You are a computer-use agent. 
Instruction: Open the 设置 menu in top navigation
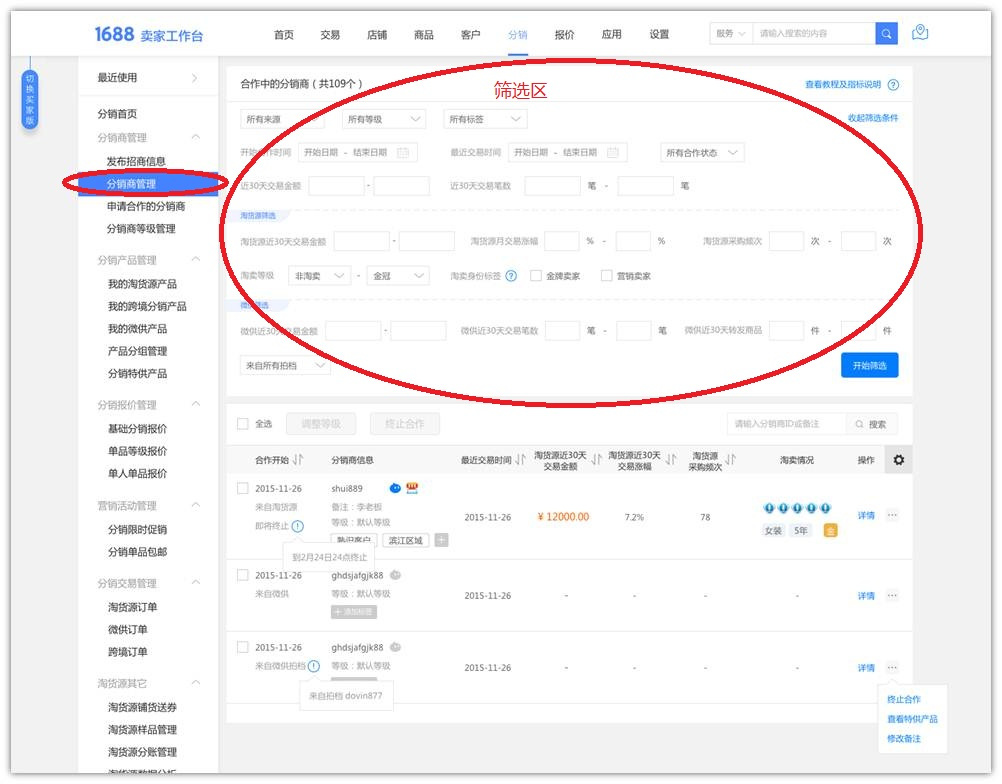[x=660, y=33]
